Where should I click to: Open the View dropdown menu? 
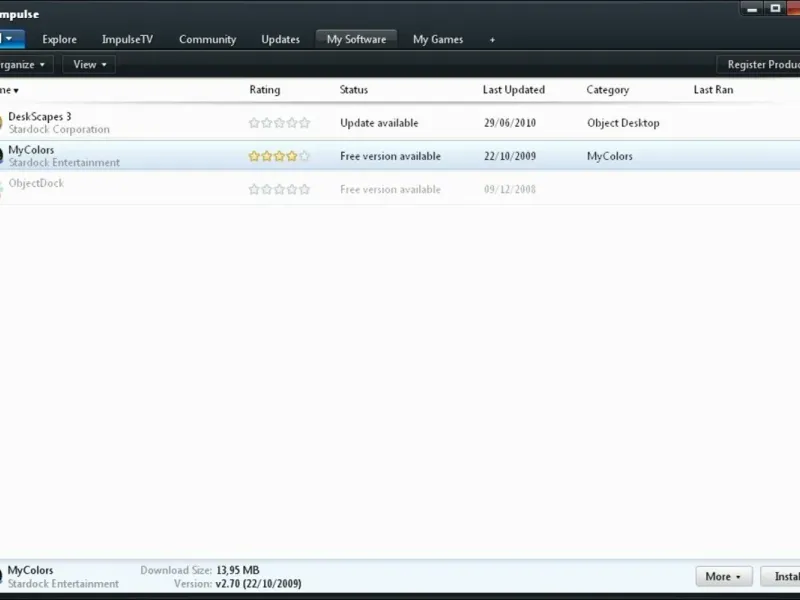coord(89,64)
